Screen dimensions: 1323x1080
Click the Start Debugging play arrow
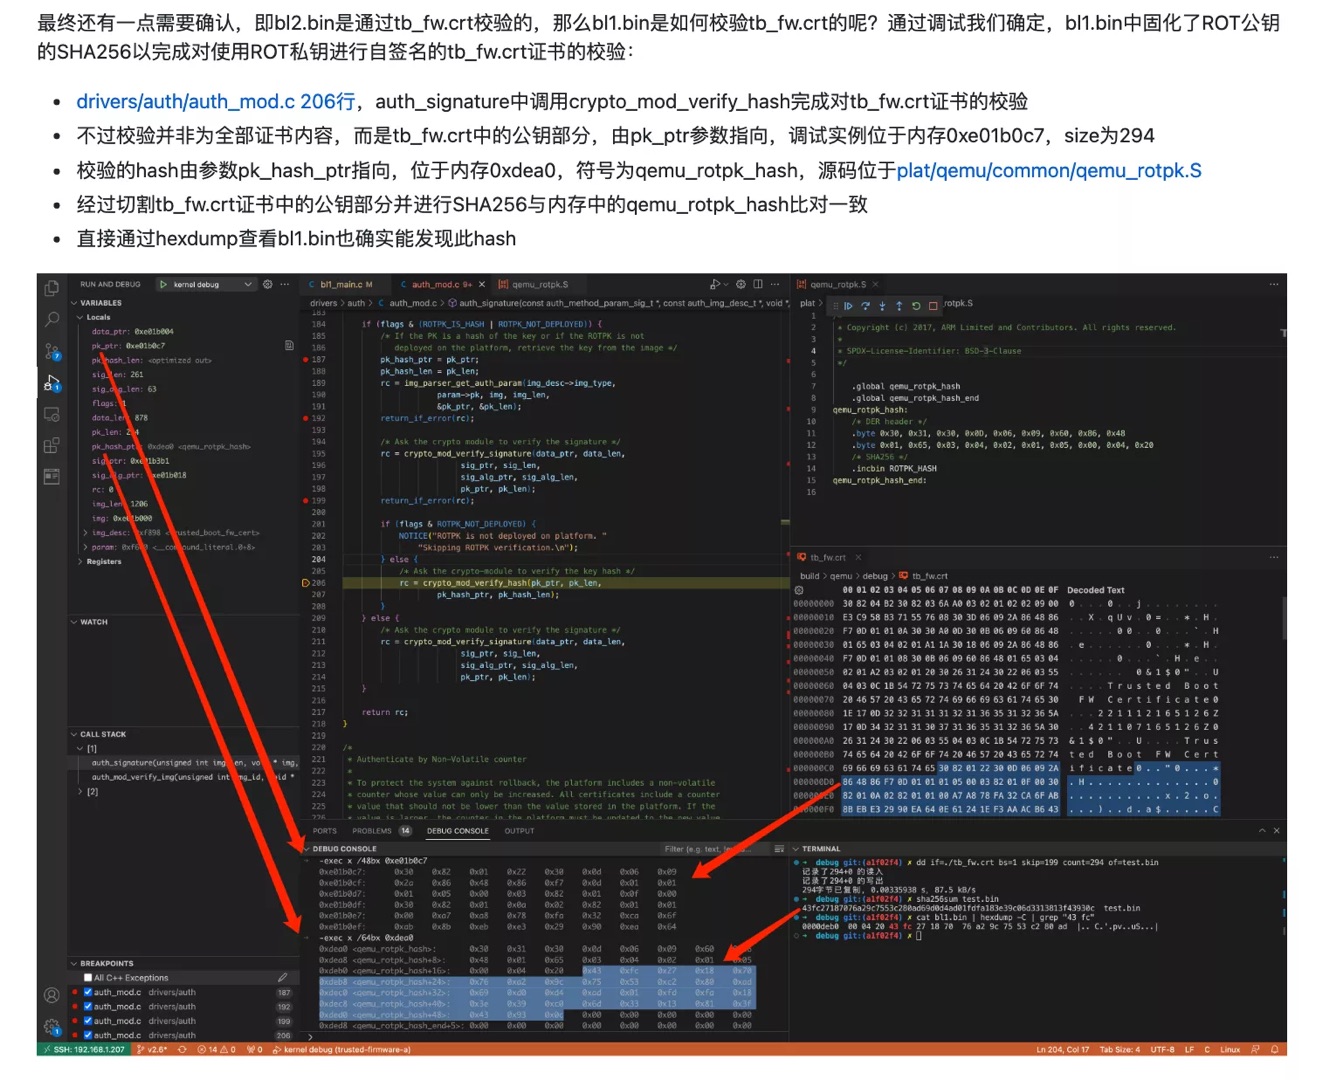164,285
